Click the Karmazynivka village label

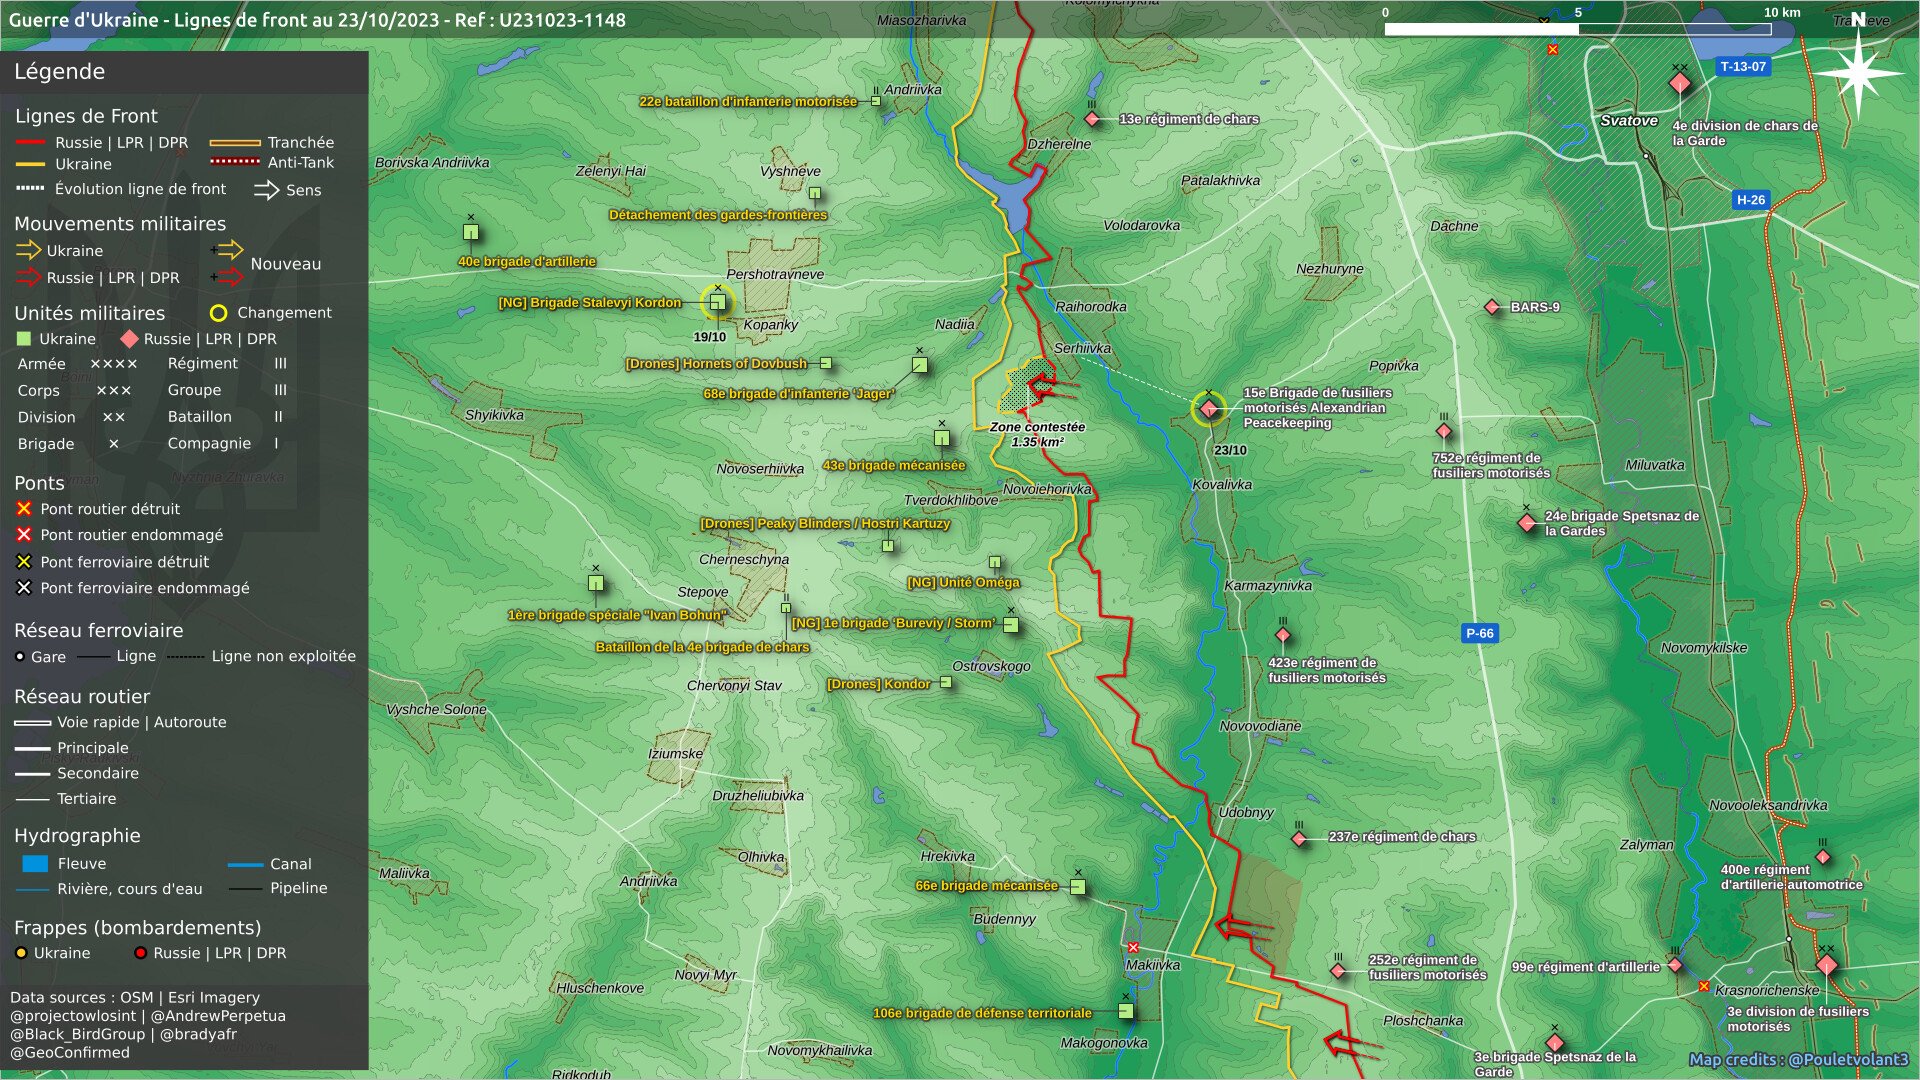[1268, 586]
